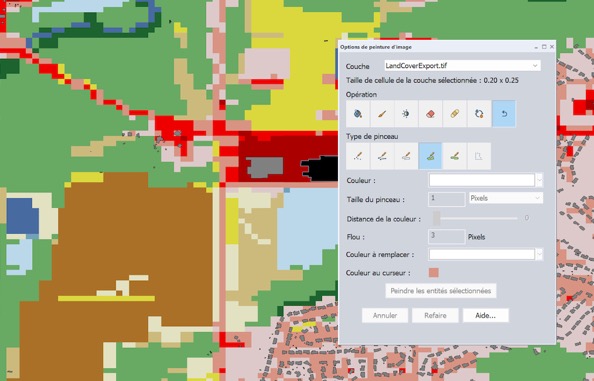
Task: Click the Taille du pinceau input field
Action: coord(447,199)
